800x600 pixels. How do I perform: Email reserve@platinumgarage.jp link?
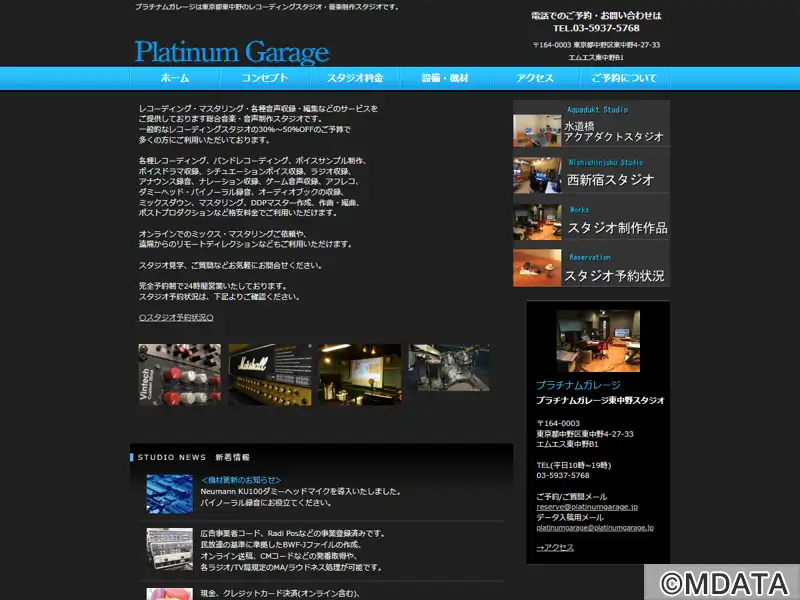click(x=587, y=507)
